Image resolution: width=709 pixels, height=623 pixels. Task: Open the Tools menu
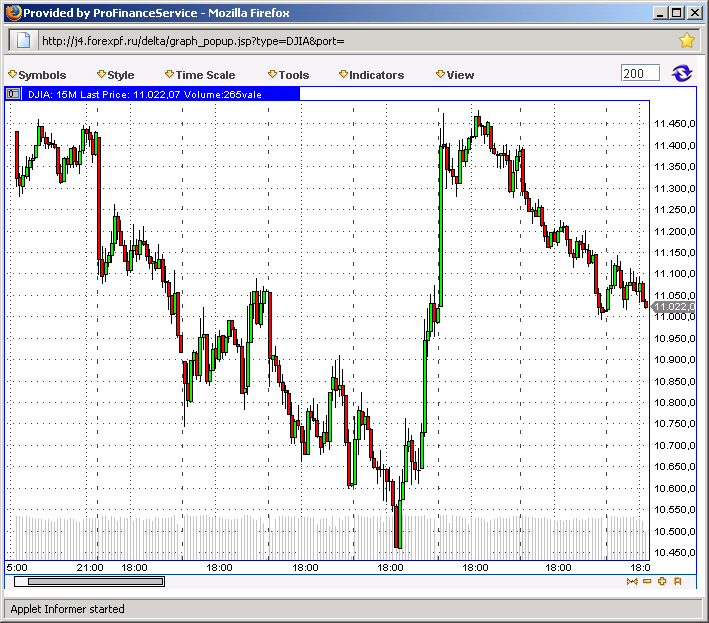point(288,75)
